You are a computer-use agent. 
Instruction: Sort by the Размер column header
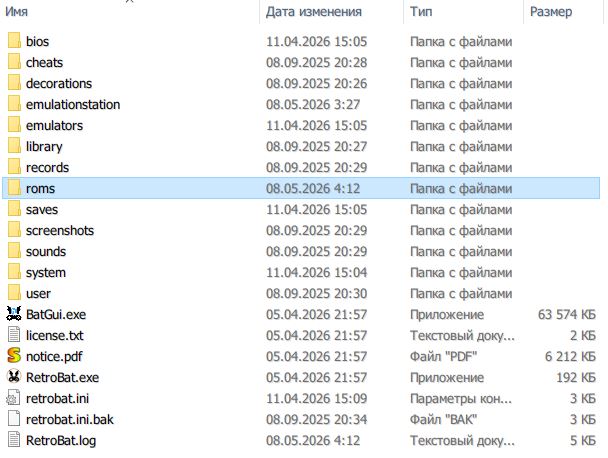coord(551,12)
